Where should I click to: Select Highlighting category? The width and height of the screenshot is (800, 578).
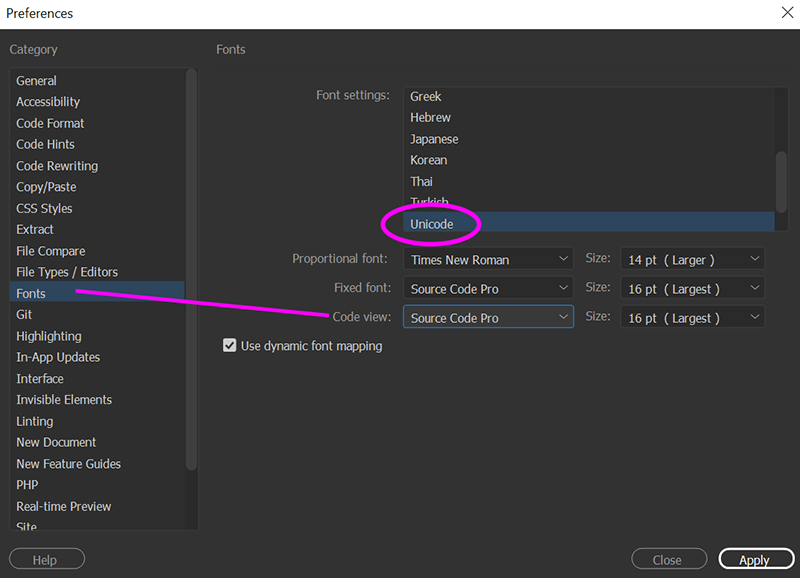97,336
